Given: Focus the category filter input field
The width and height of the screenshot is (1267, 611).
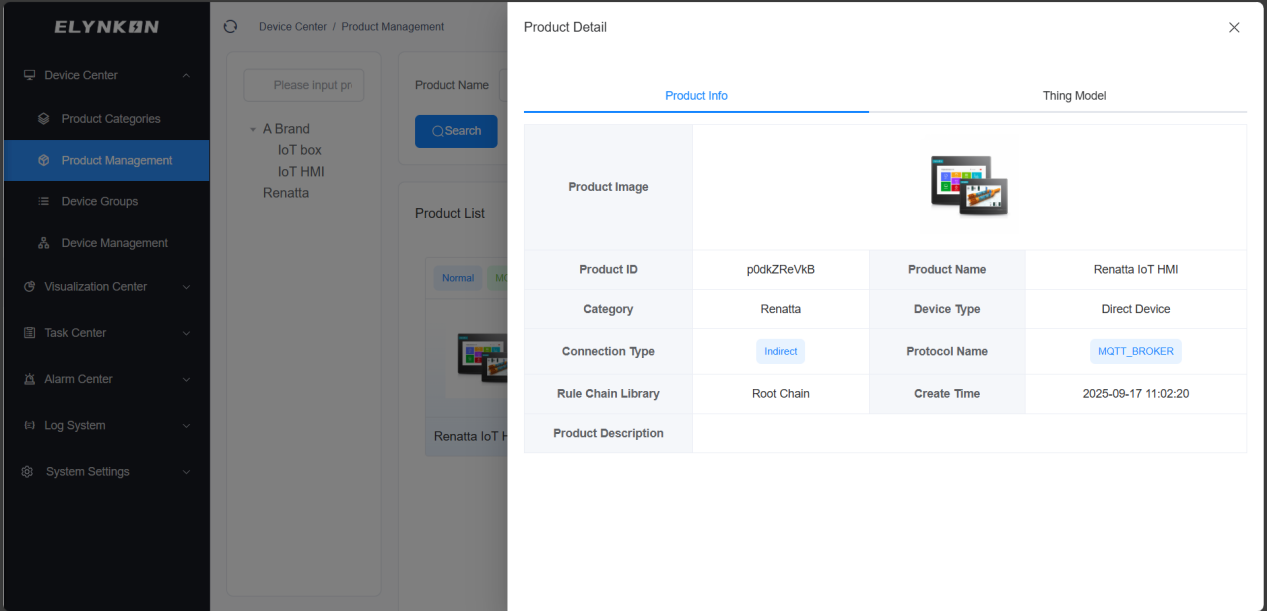Looking at the screenshot, I should (x=303, y=85).
